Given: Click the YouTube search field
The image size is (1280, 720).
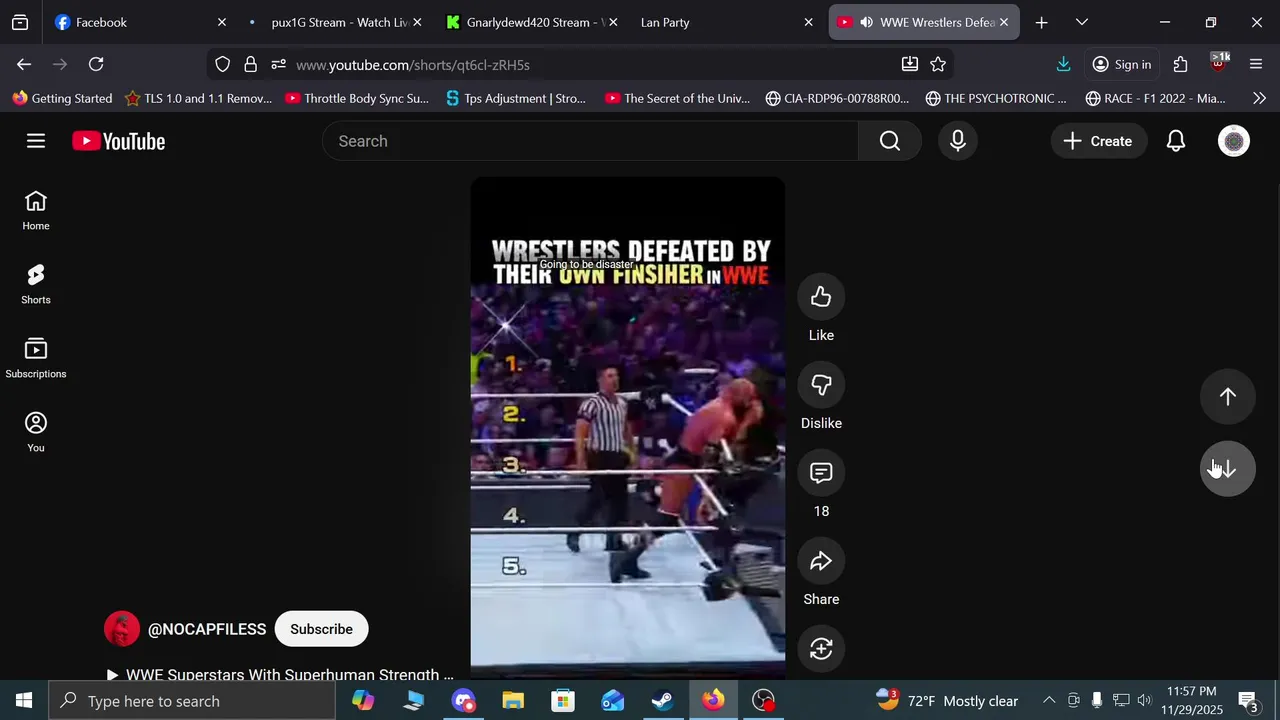Looking at the screenshot, I should tap(590, 141).
